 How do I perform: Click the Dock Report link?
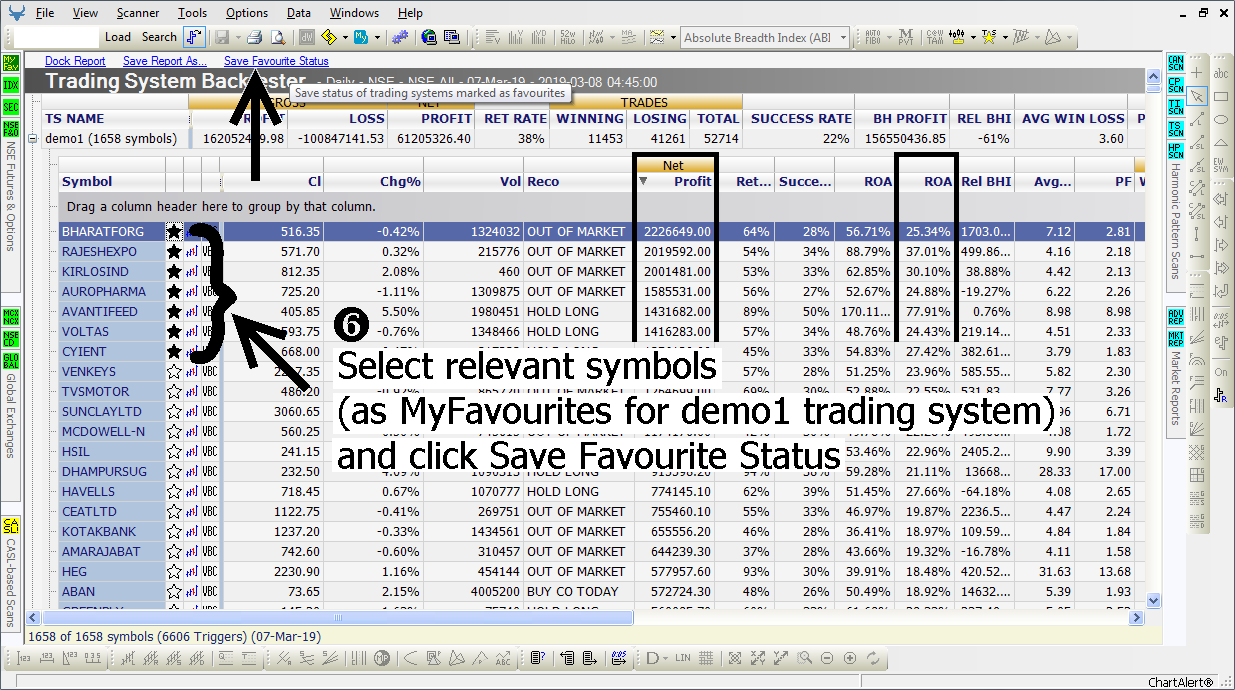tap(75, 61)
